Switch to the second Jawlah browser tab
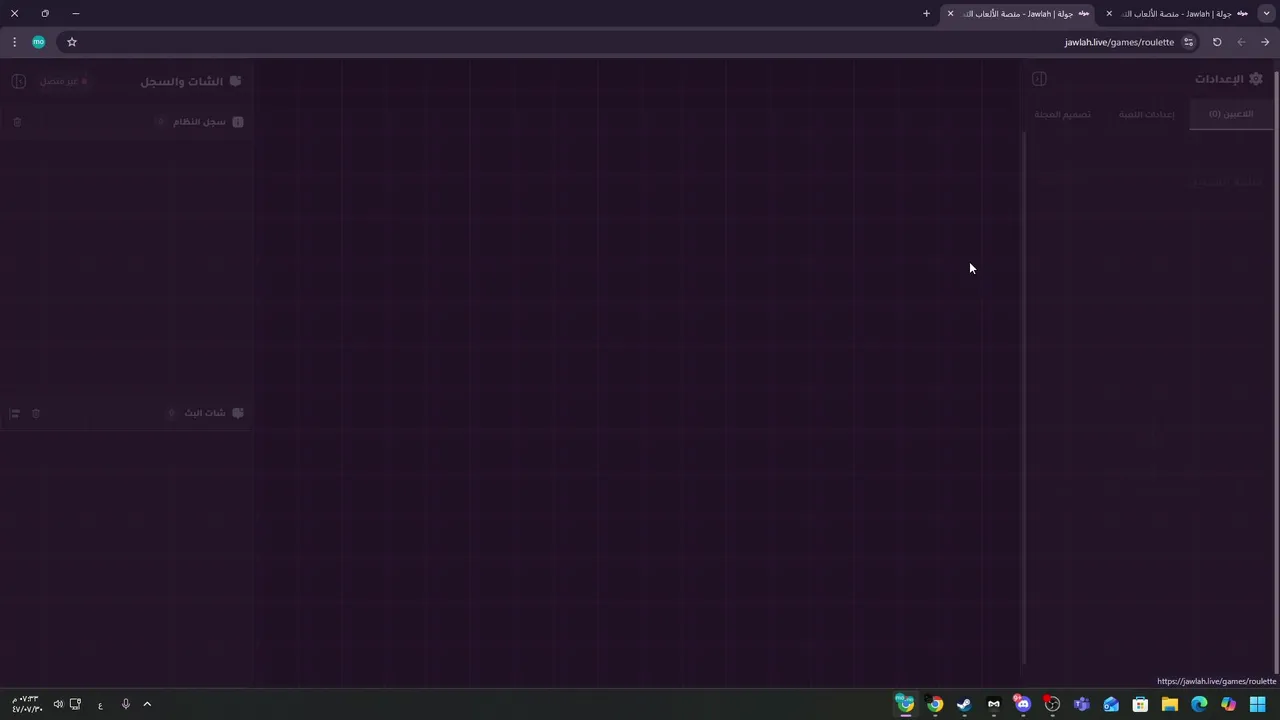This screenshot has height=720, width=1280. pyautogui.click(x=1178, y=14)
